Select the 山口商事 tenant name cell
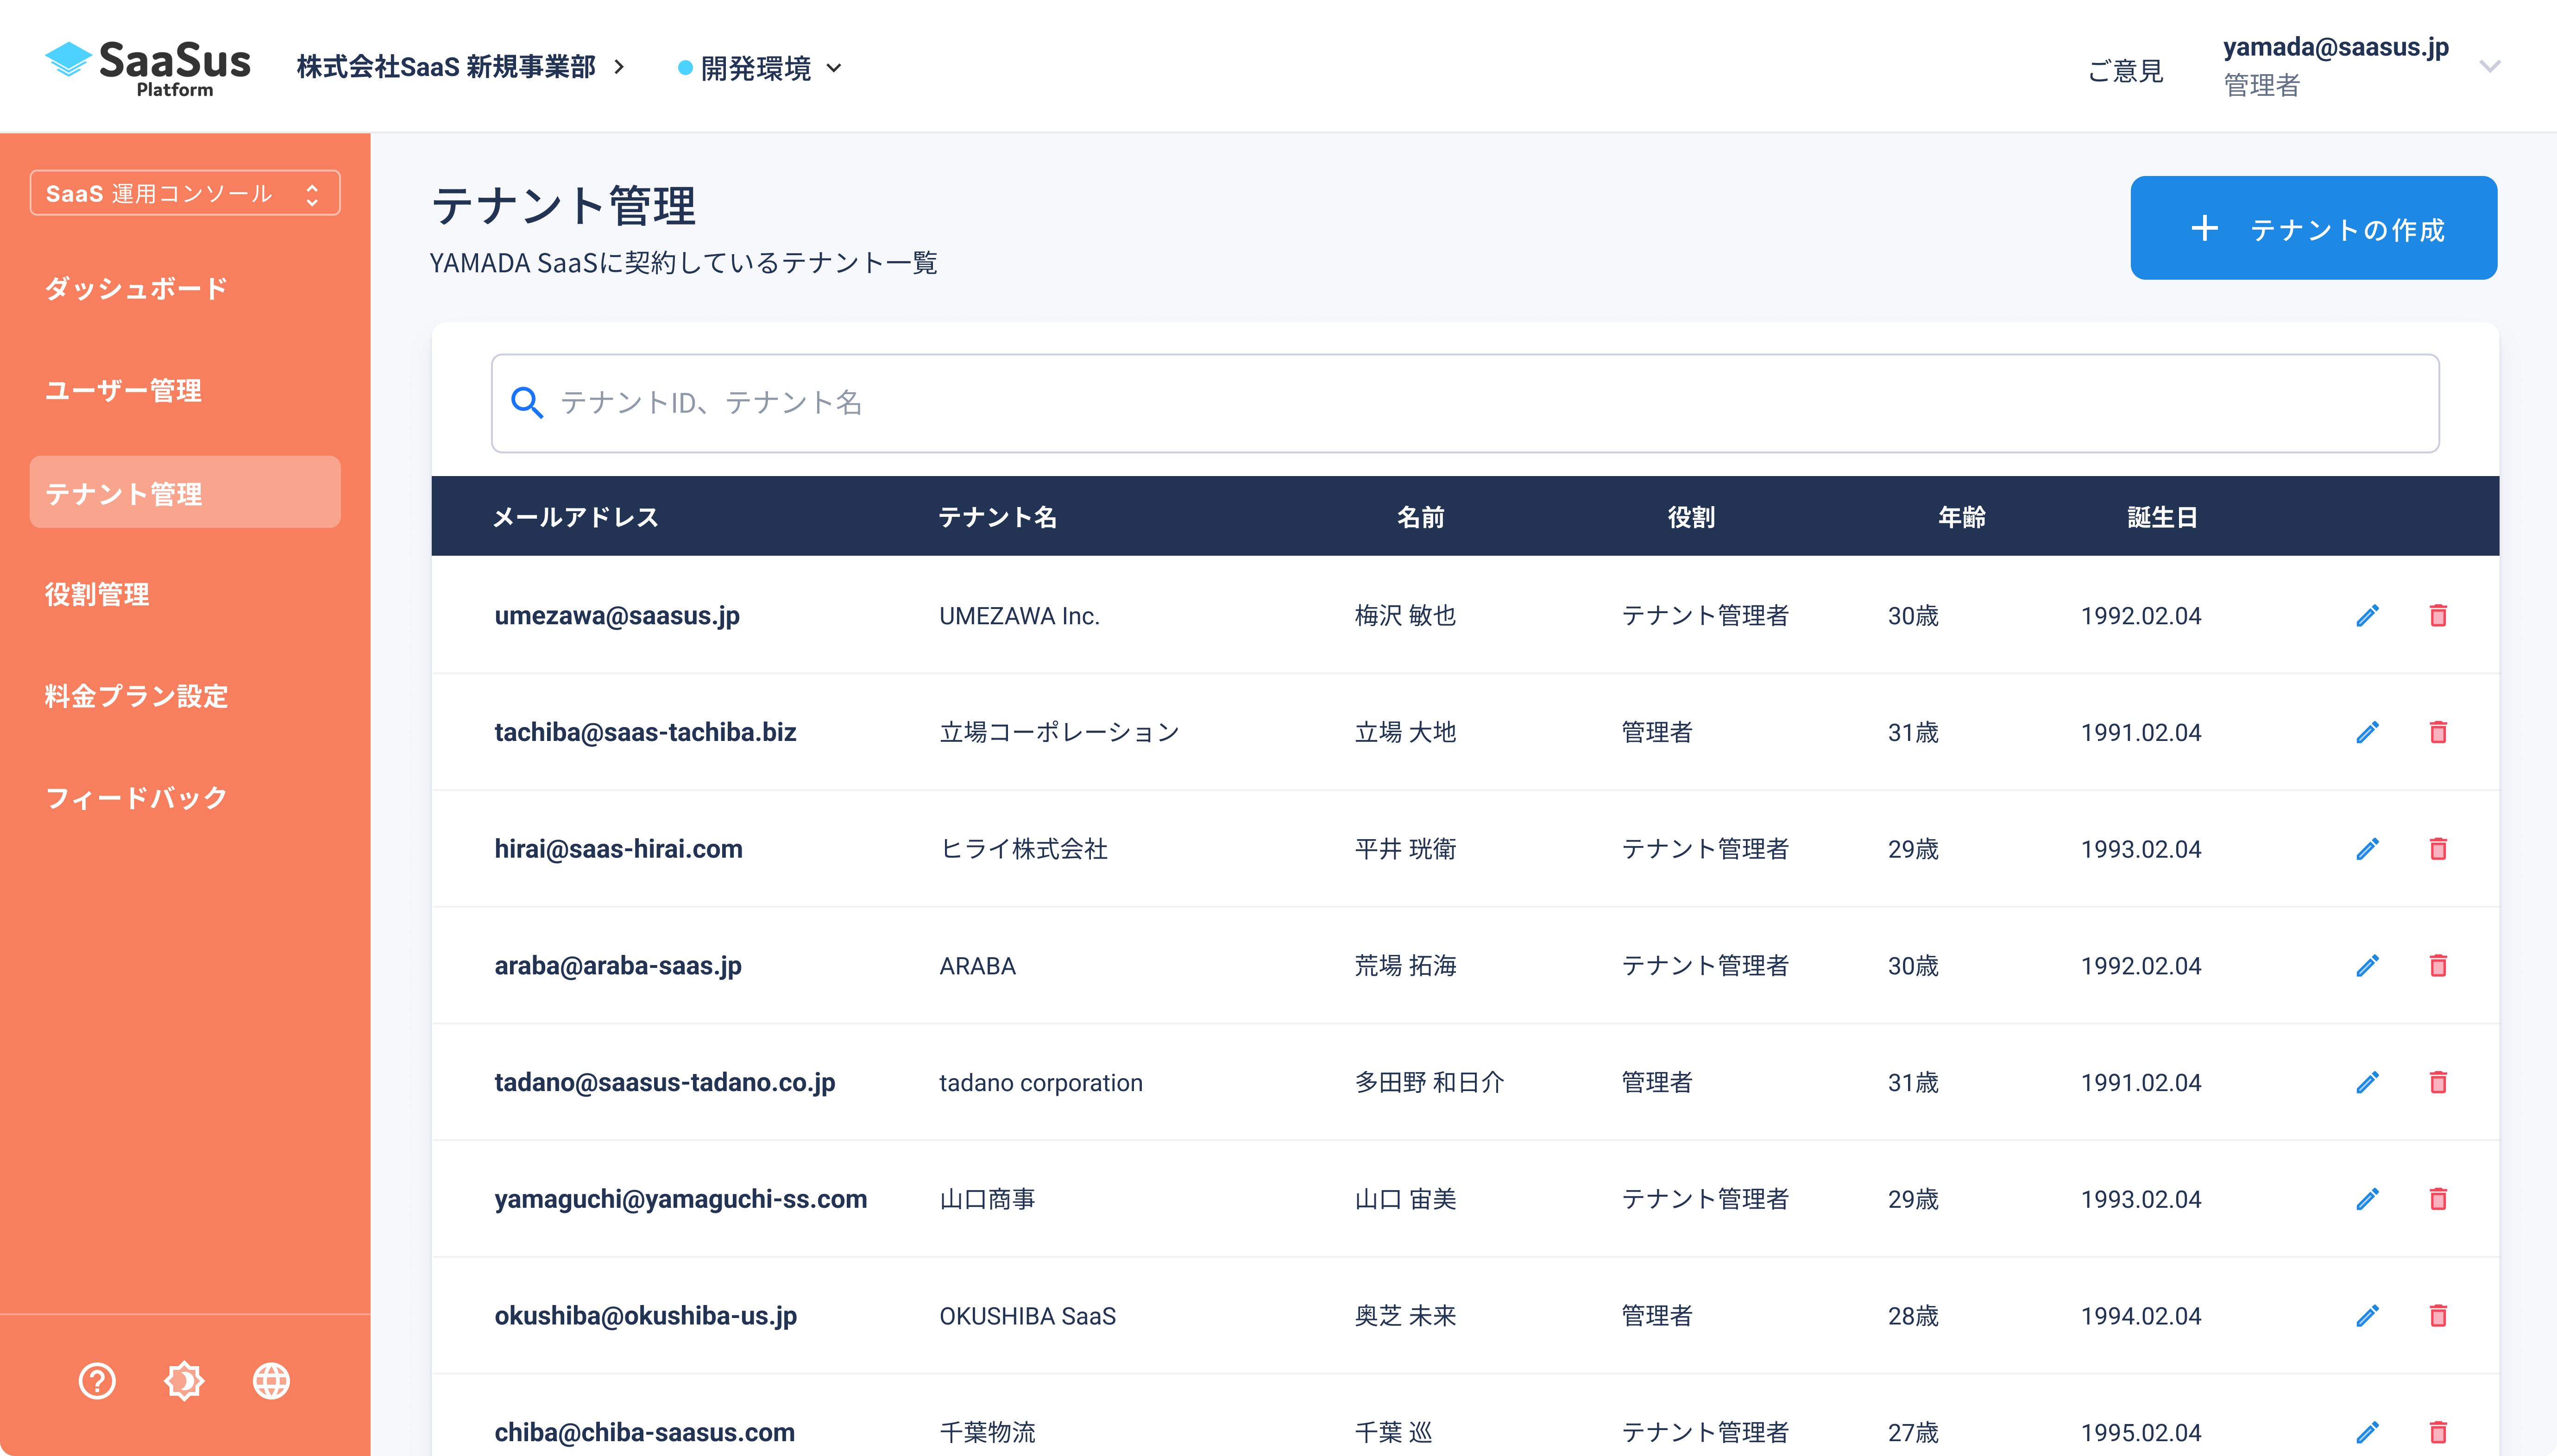 tap(987, 1199)
